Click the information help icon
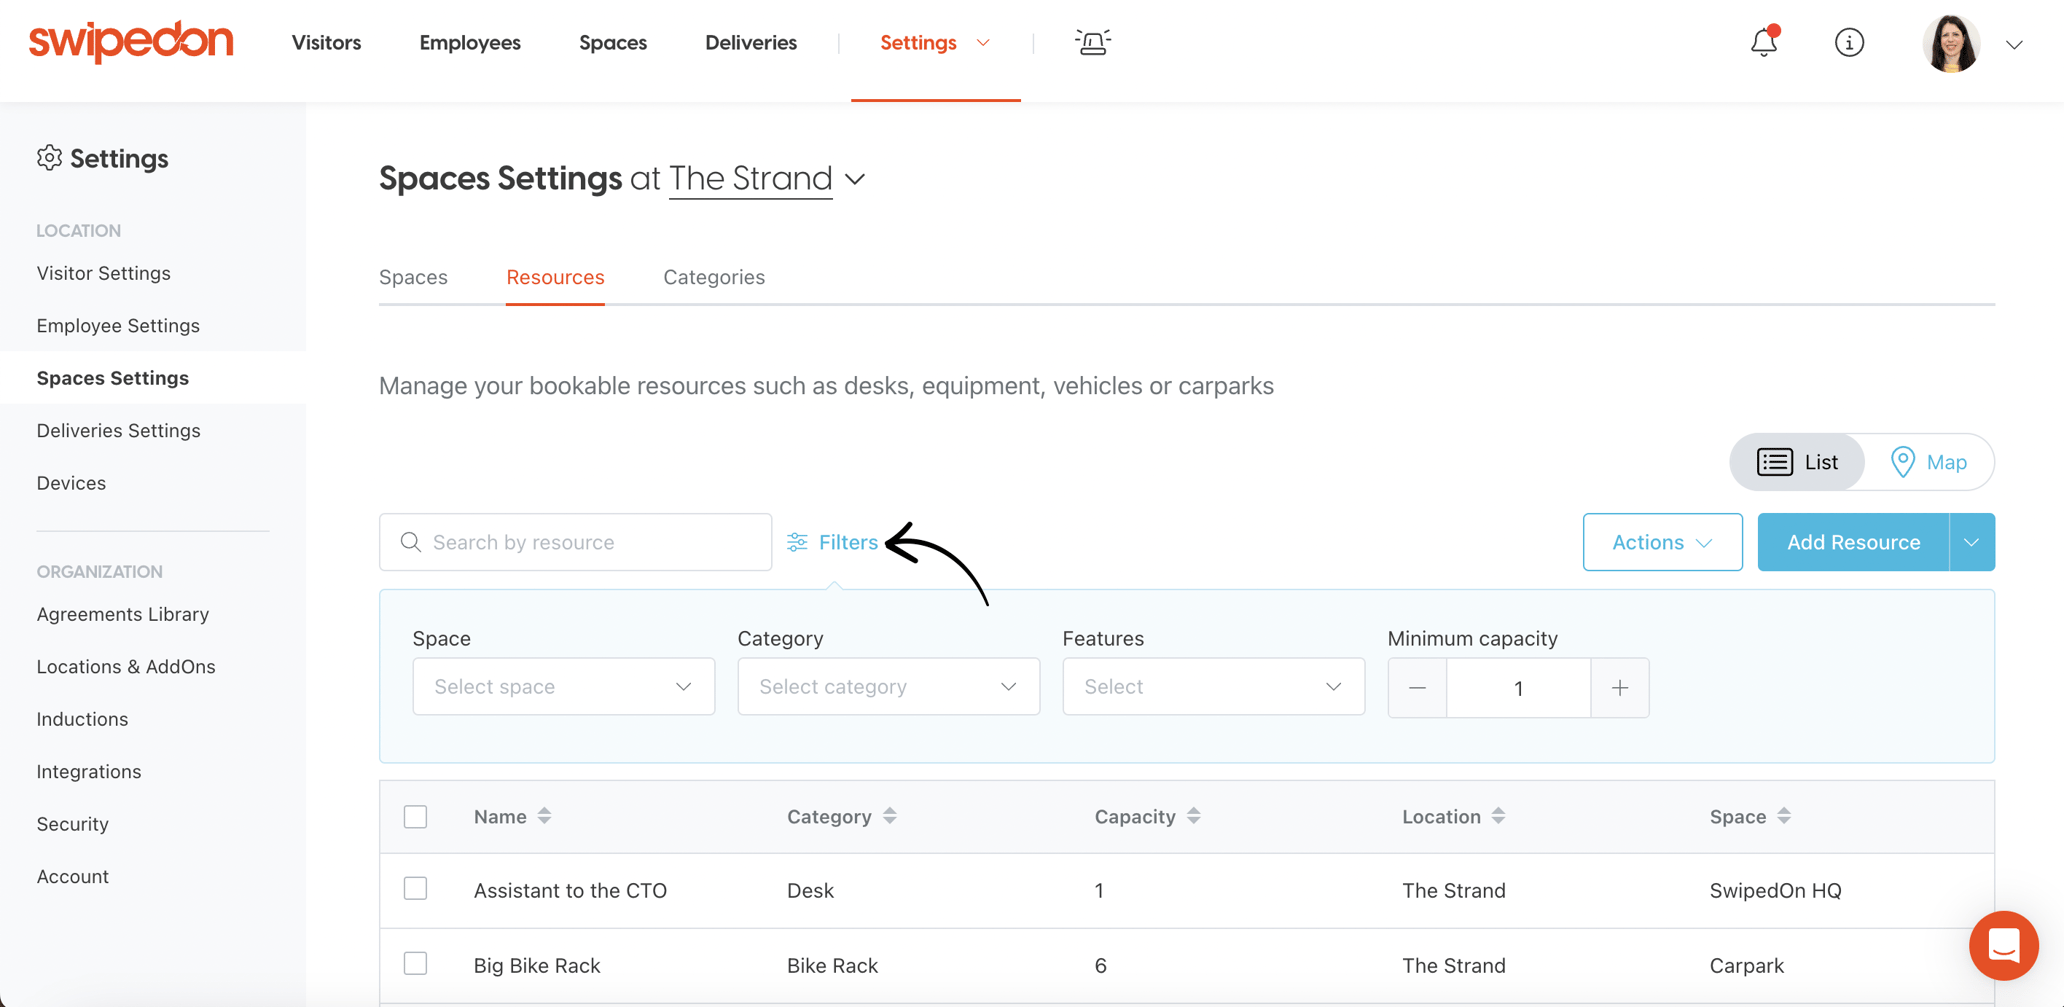This screenshot has width=2064, height=1007. [x=1849, y=43]
